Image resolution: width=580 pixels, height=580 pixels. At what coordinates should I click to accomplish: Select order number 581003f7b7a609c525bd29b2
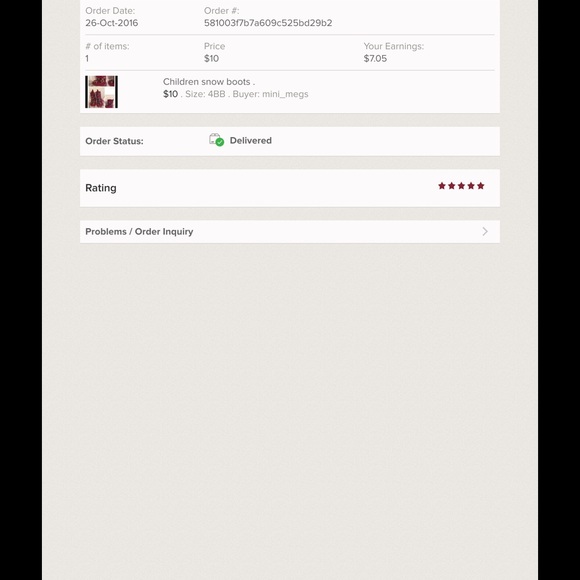[268, 23]
